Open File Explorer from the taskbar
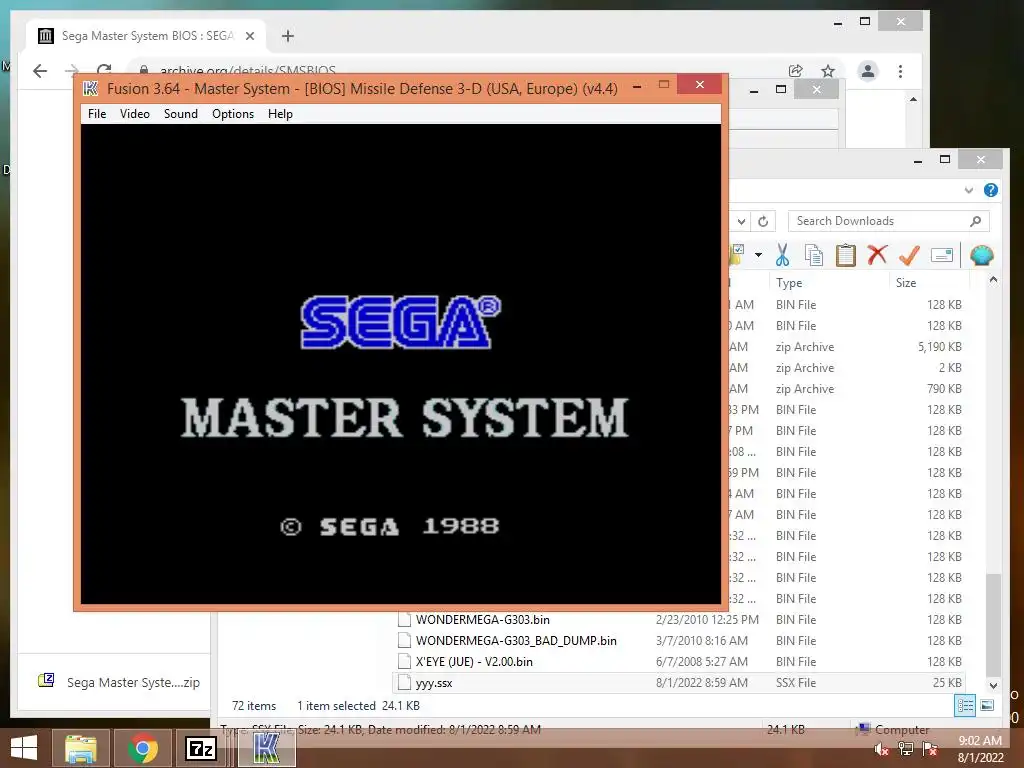The height and width of the screenshot is (768, 1024). click(x=80, y=748)
